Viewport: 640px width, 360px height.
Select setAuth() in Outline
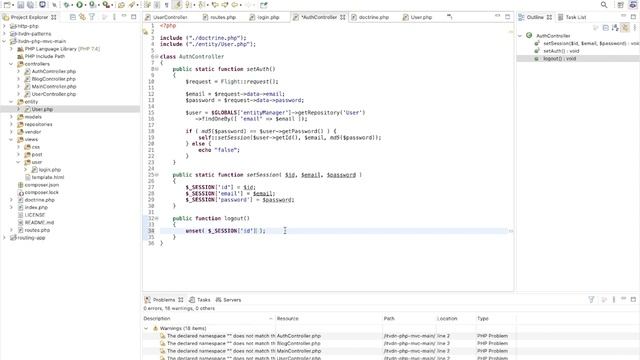tap(557, 51)
